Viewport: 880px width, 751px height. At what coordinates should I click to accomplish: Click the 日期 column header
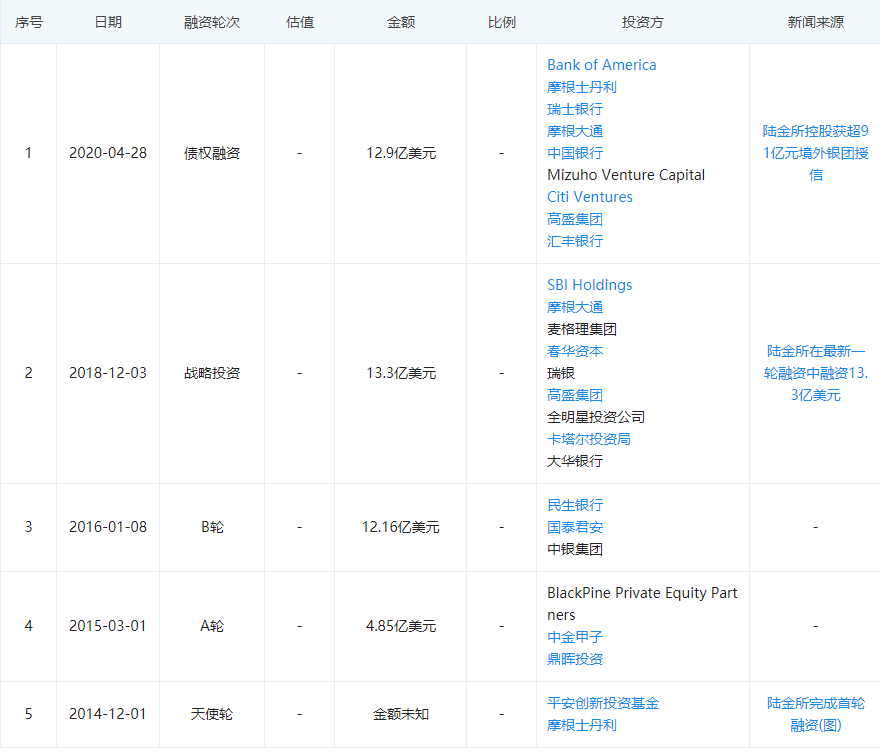108,22
